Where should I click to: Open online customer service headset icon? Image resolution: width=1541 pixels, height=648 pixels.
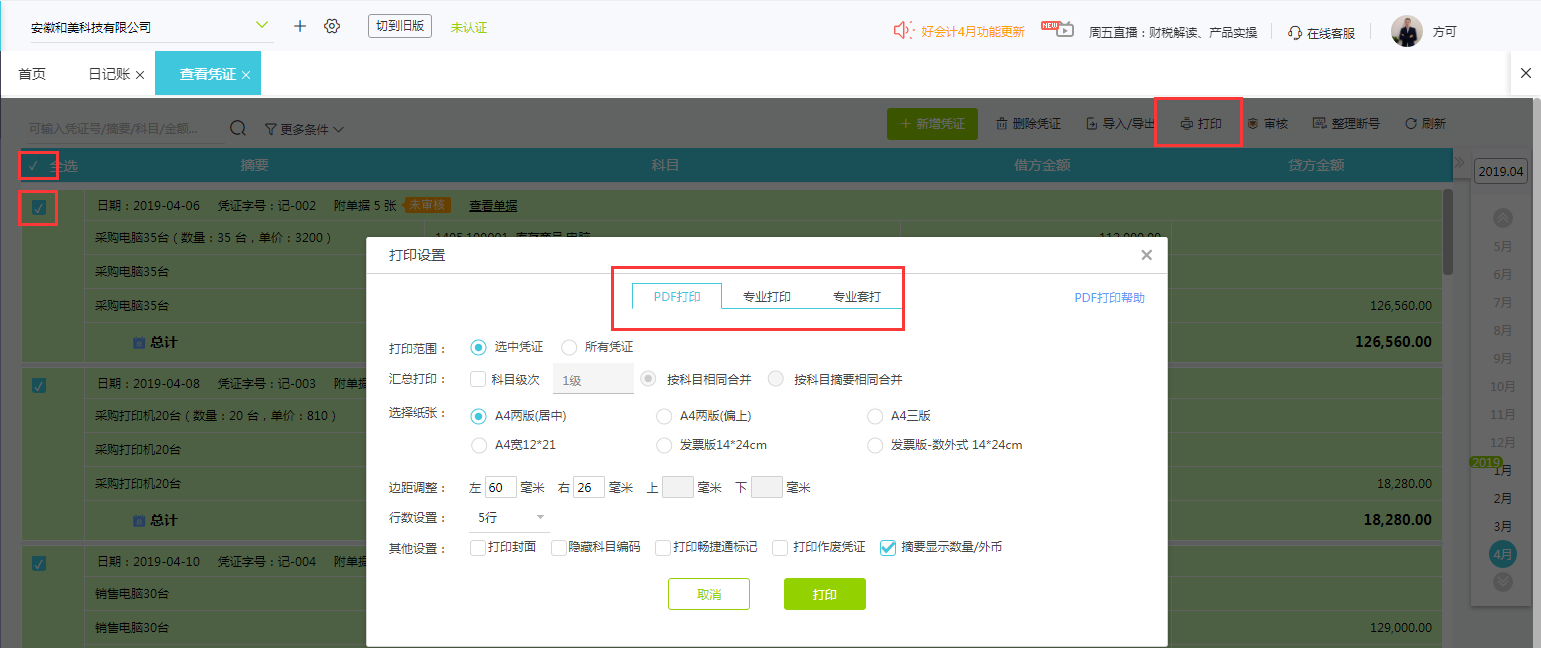1294,32
